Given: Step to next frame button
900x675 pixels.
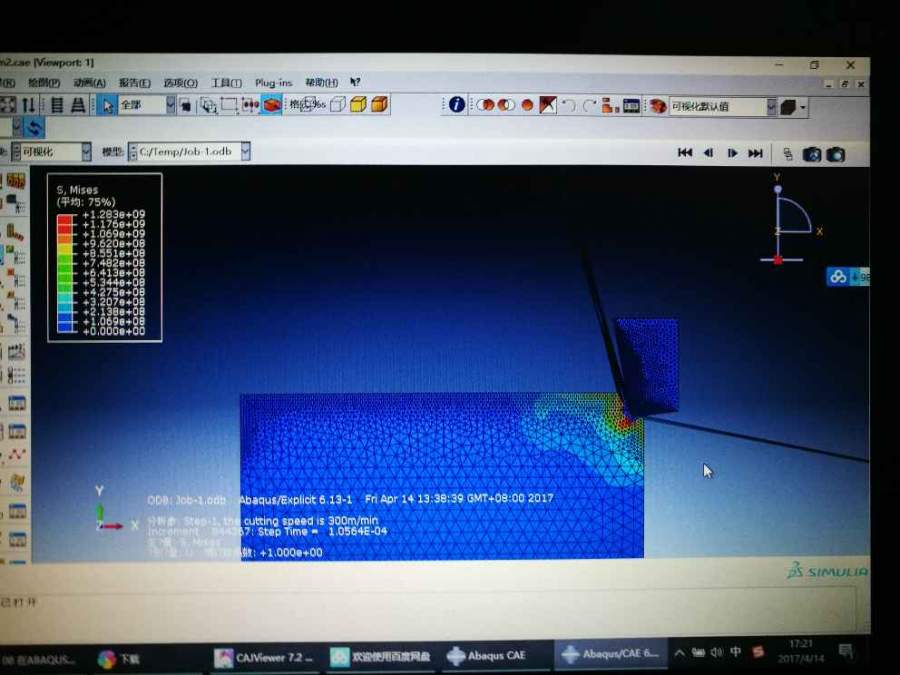Looking at the screenshot, I should tap(732, 153).
